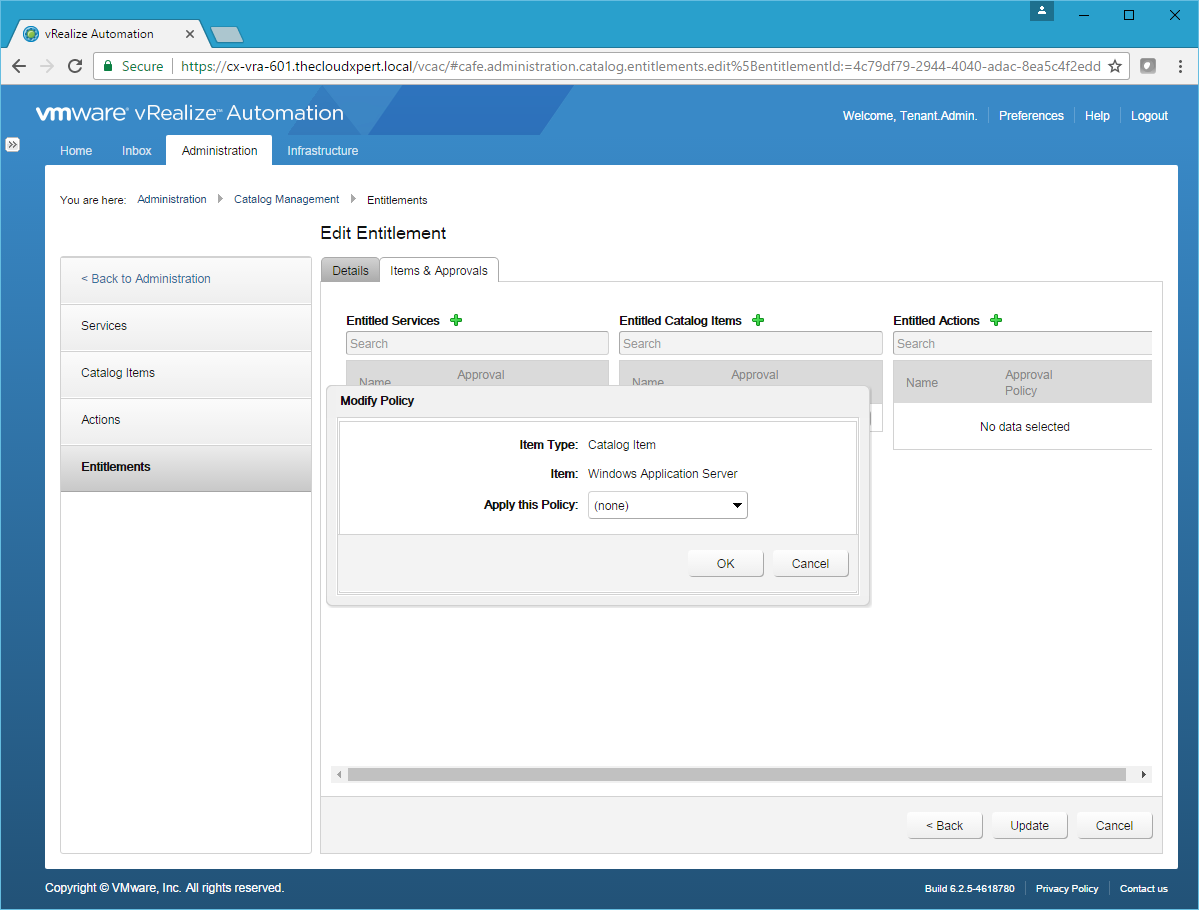Expand the collapsed left side panel
Screen dimensions: 1199x910
(13, 145)
